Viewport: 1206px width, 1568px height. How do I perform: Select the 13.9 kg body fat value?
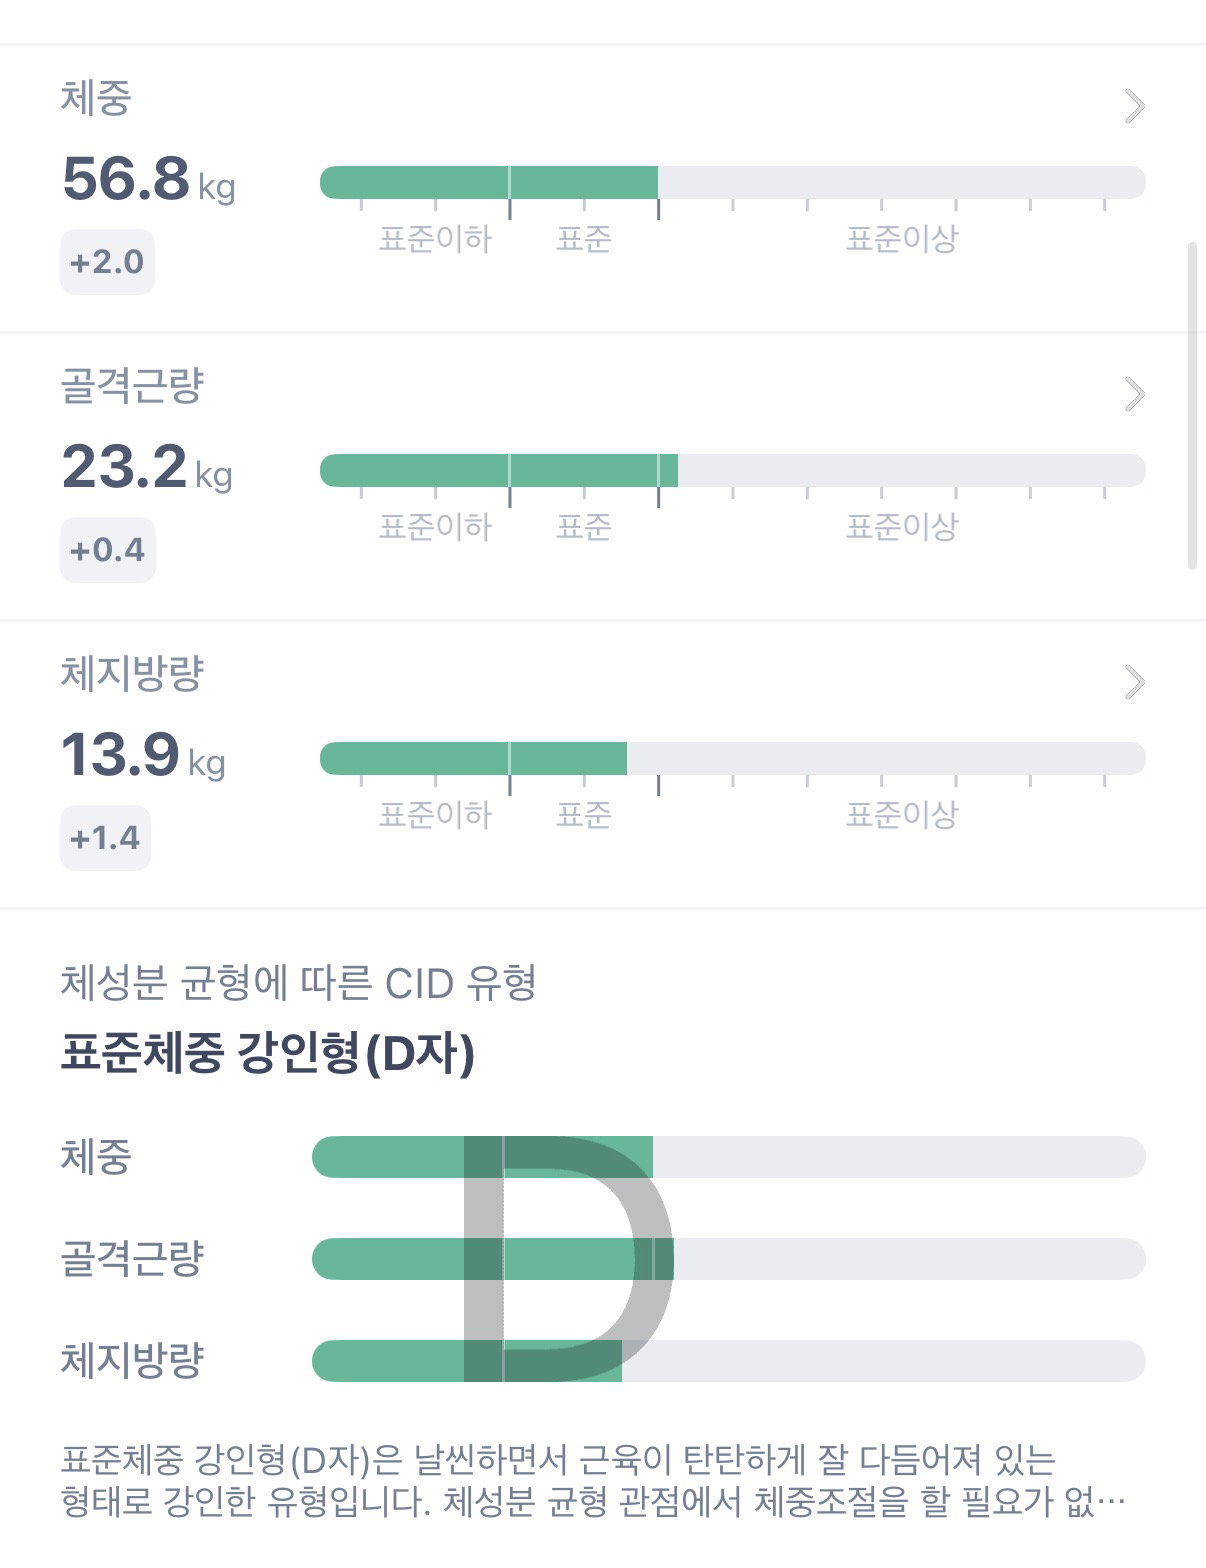pyautogui.click(x=143, y=755)
